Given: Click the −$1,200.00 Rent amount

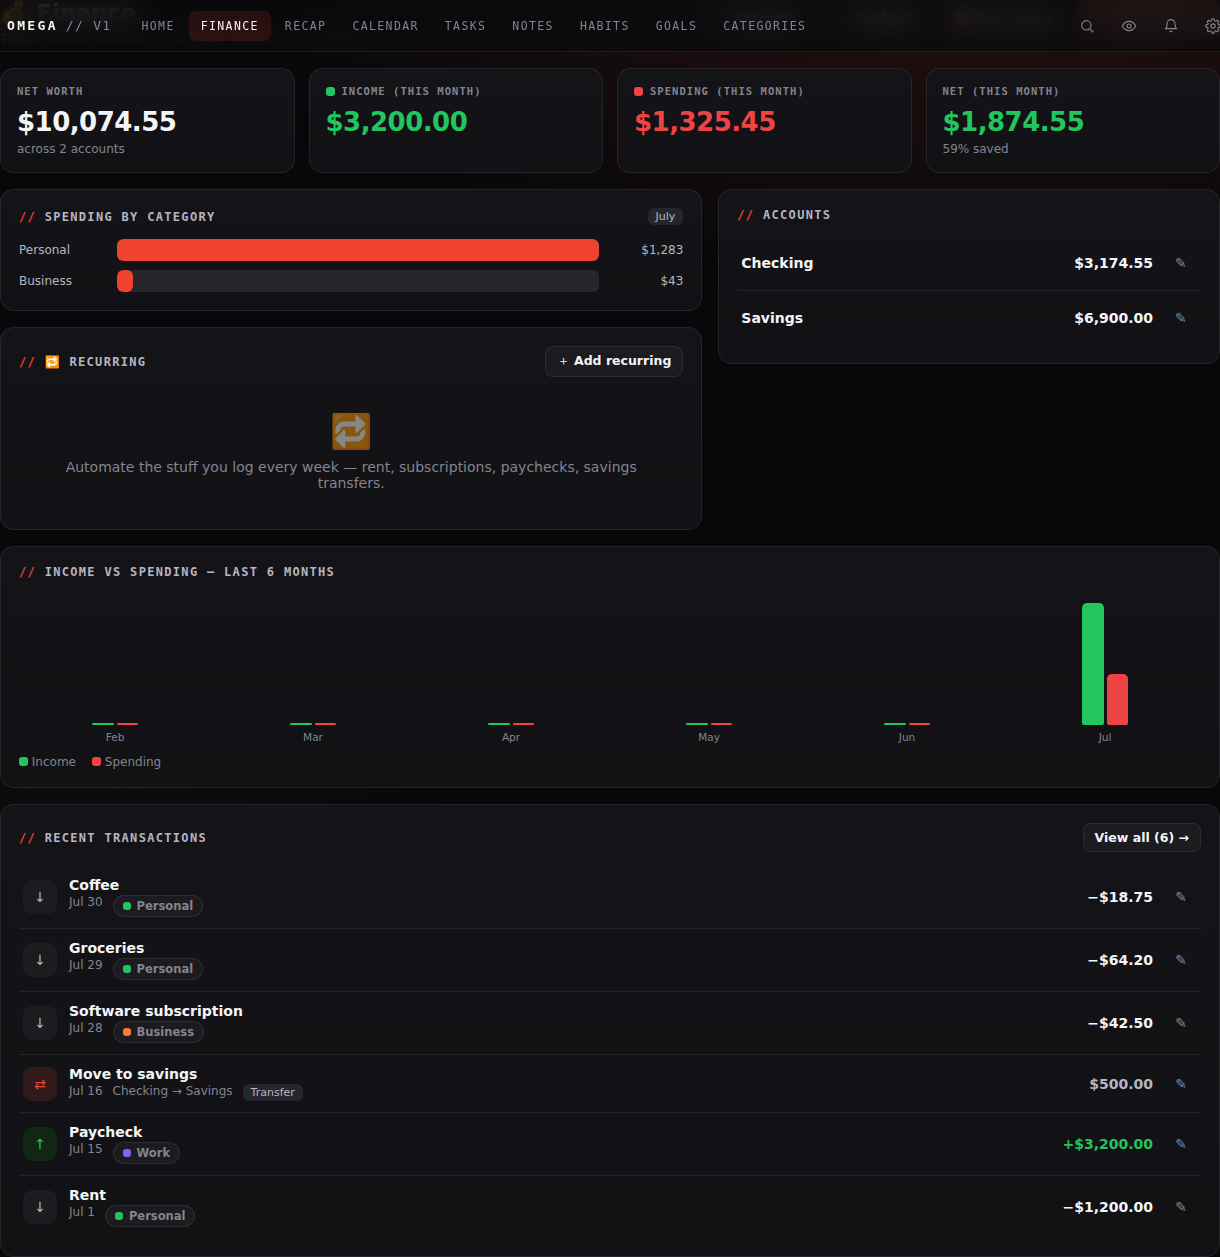Looking at the screenshot, I should point(1107,1207).
